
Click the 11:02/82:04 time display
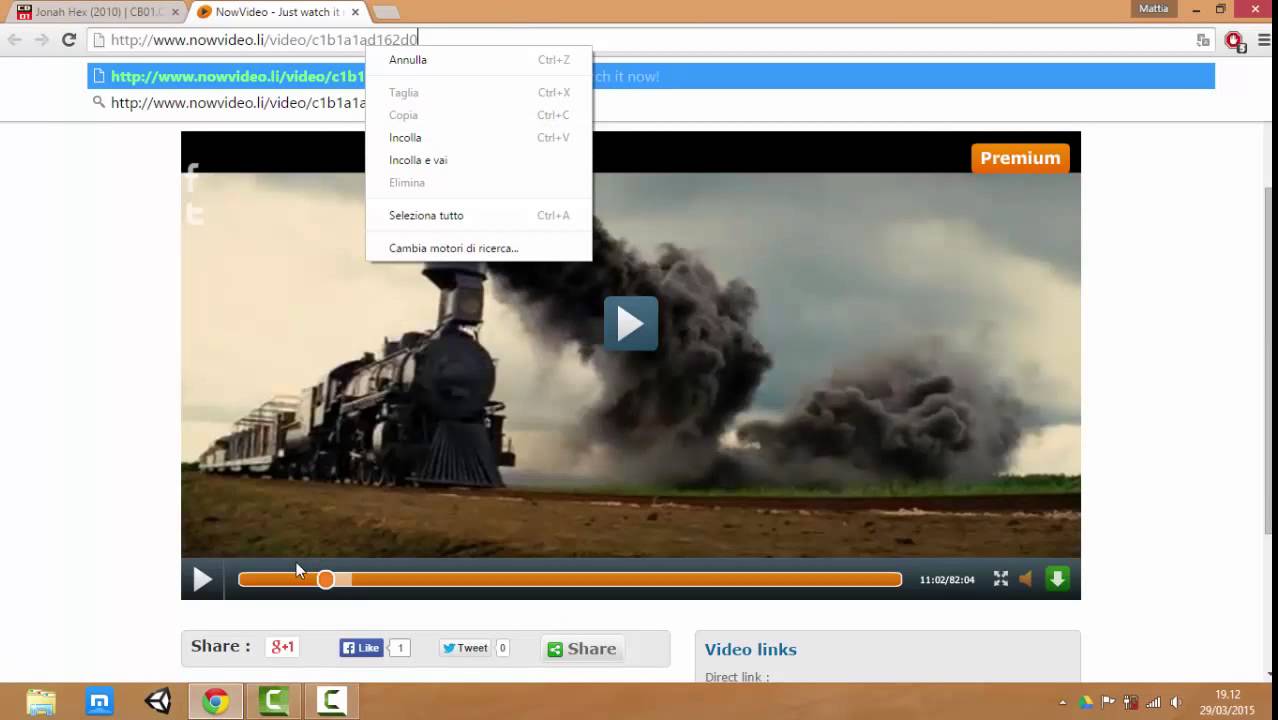(947, 580)
